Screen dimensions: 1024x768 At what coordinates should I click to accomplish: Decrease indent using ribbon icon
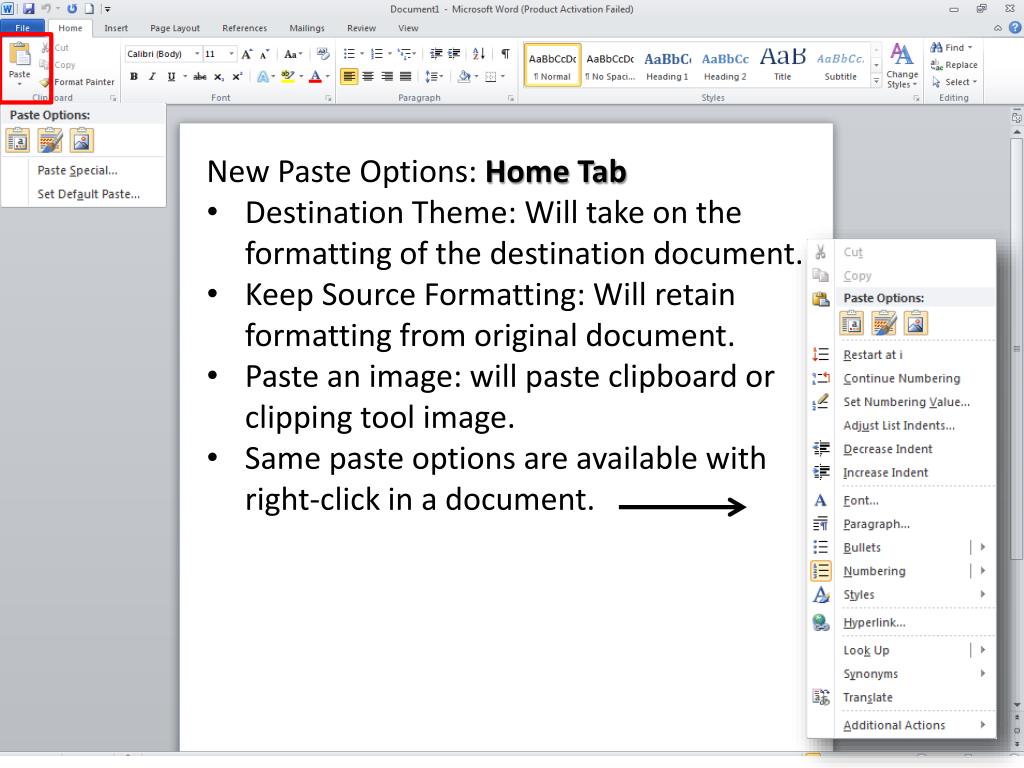pyautogui.click(x=436, y=54)
